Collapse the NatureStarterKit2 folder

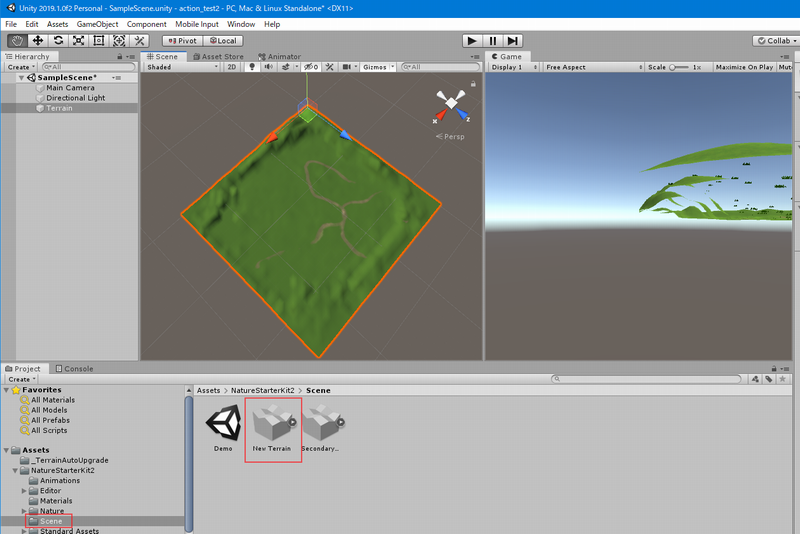pos(15,470)
